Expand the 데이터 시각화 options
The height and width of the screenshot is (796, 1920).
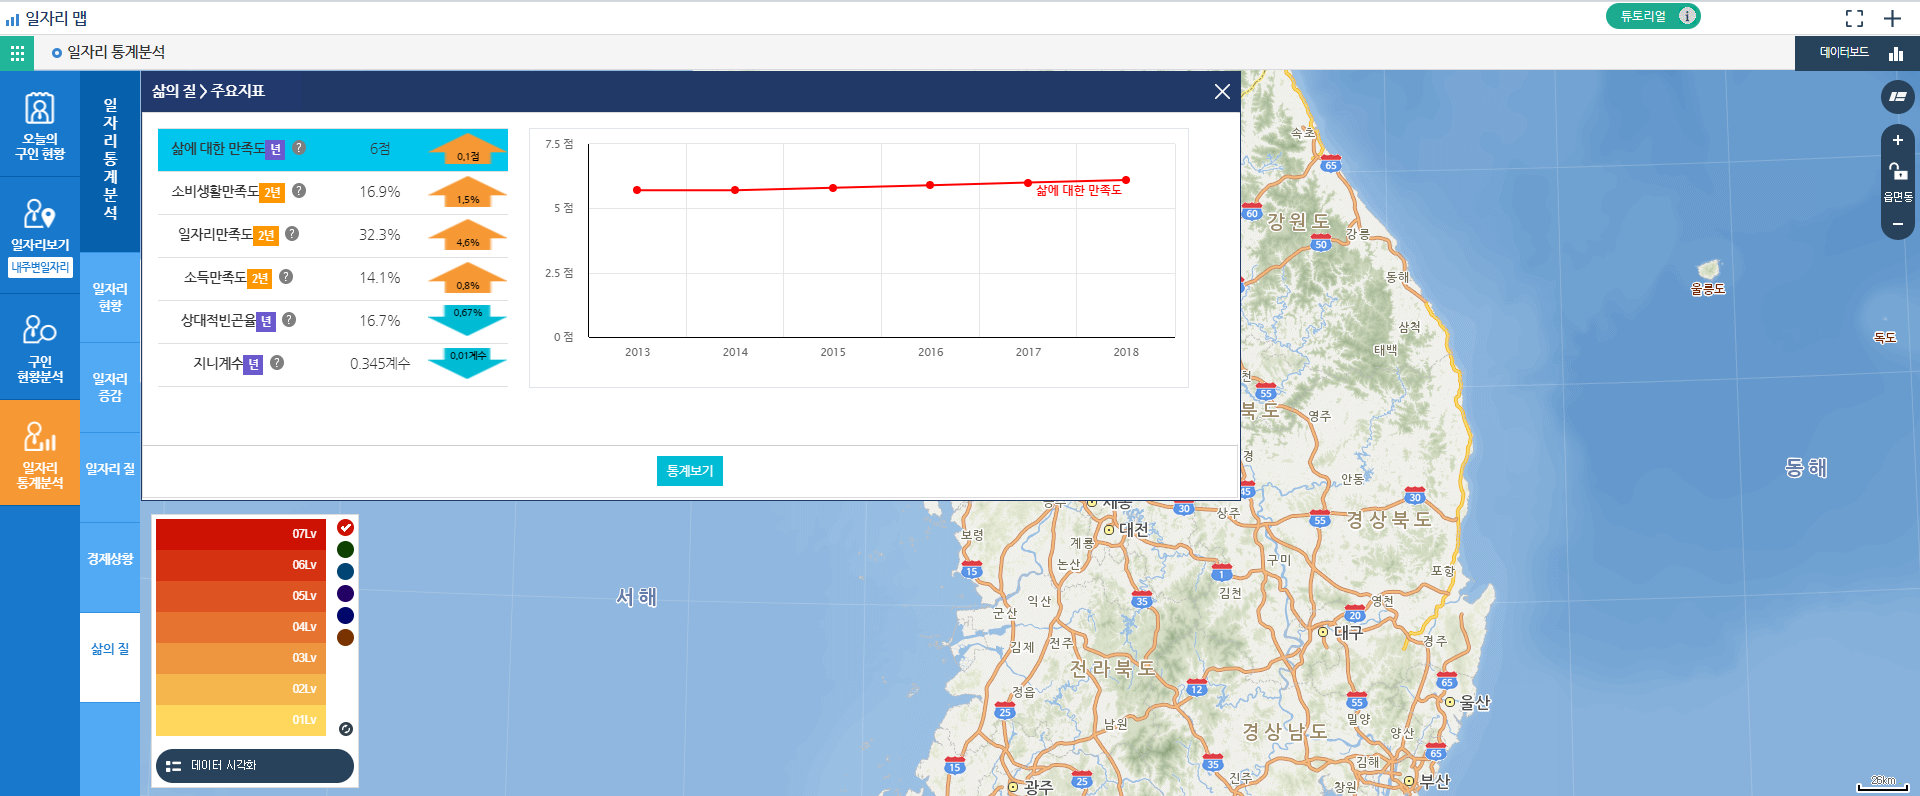(254, 766)
